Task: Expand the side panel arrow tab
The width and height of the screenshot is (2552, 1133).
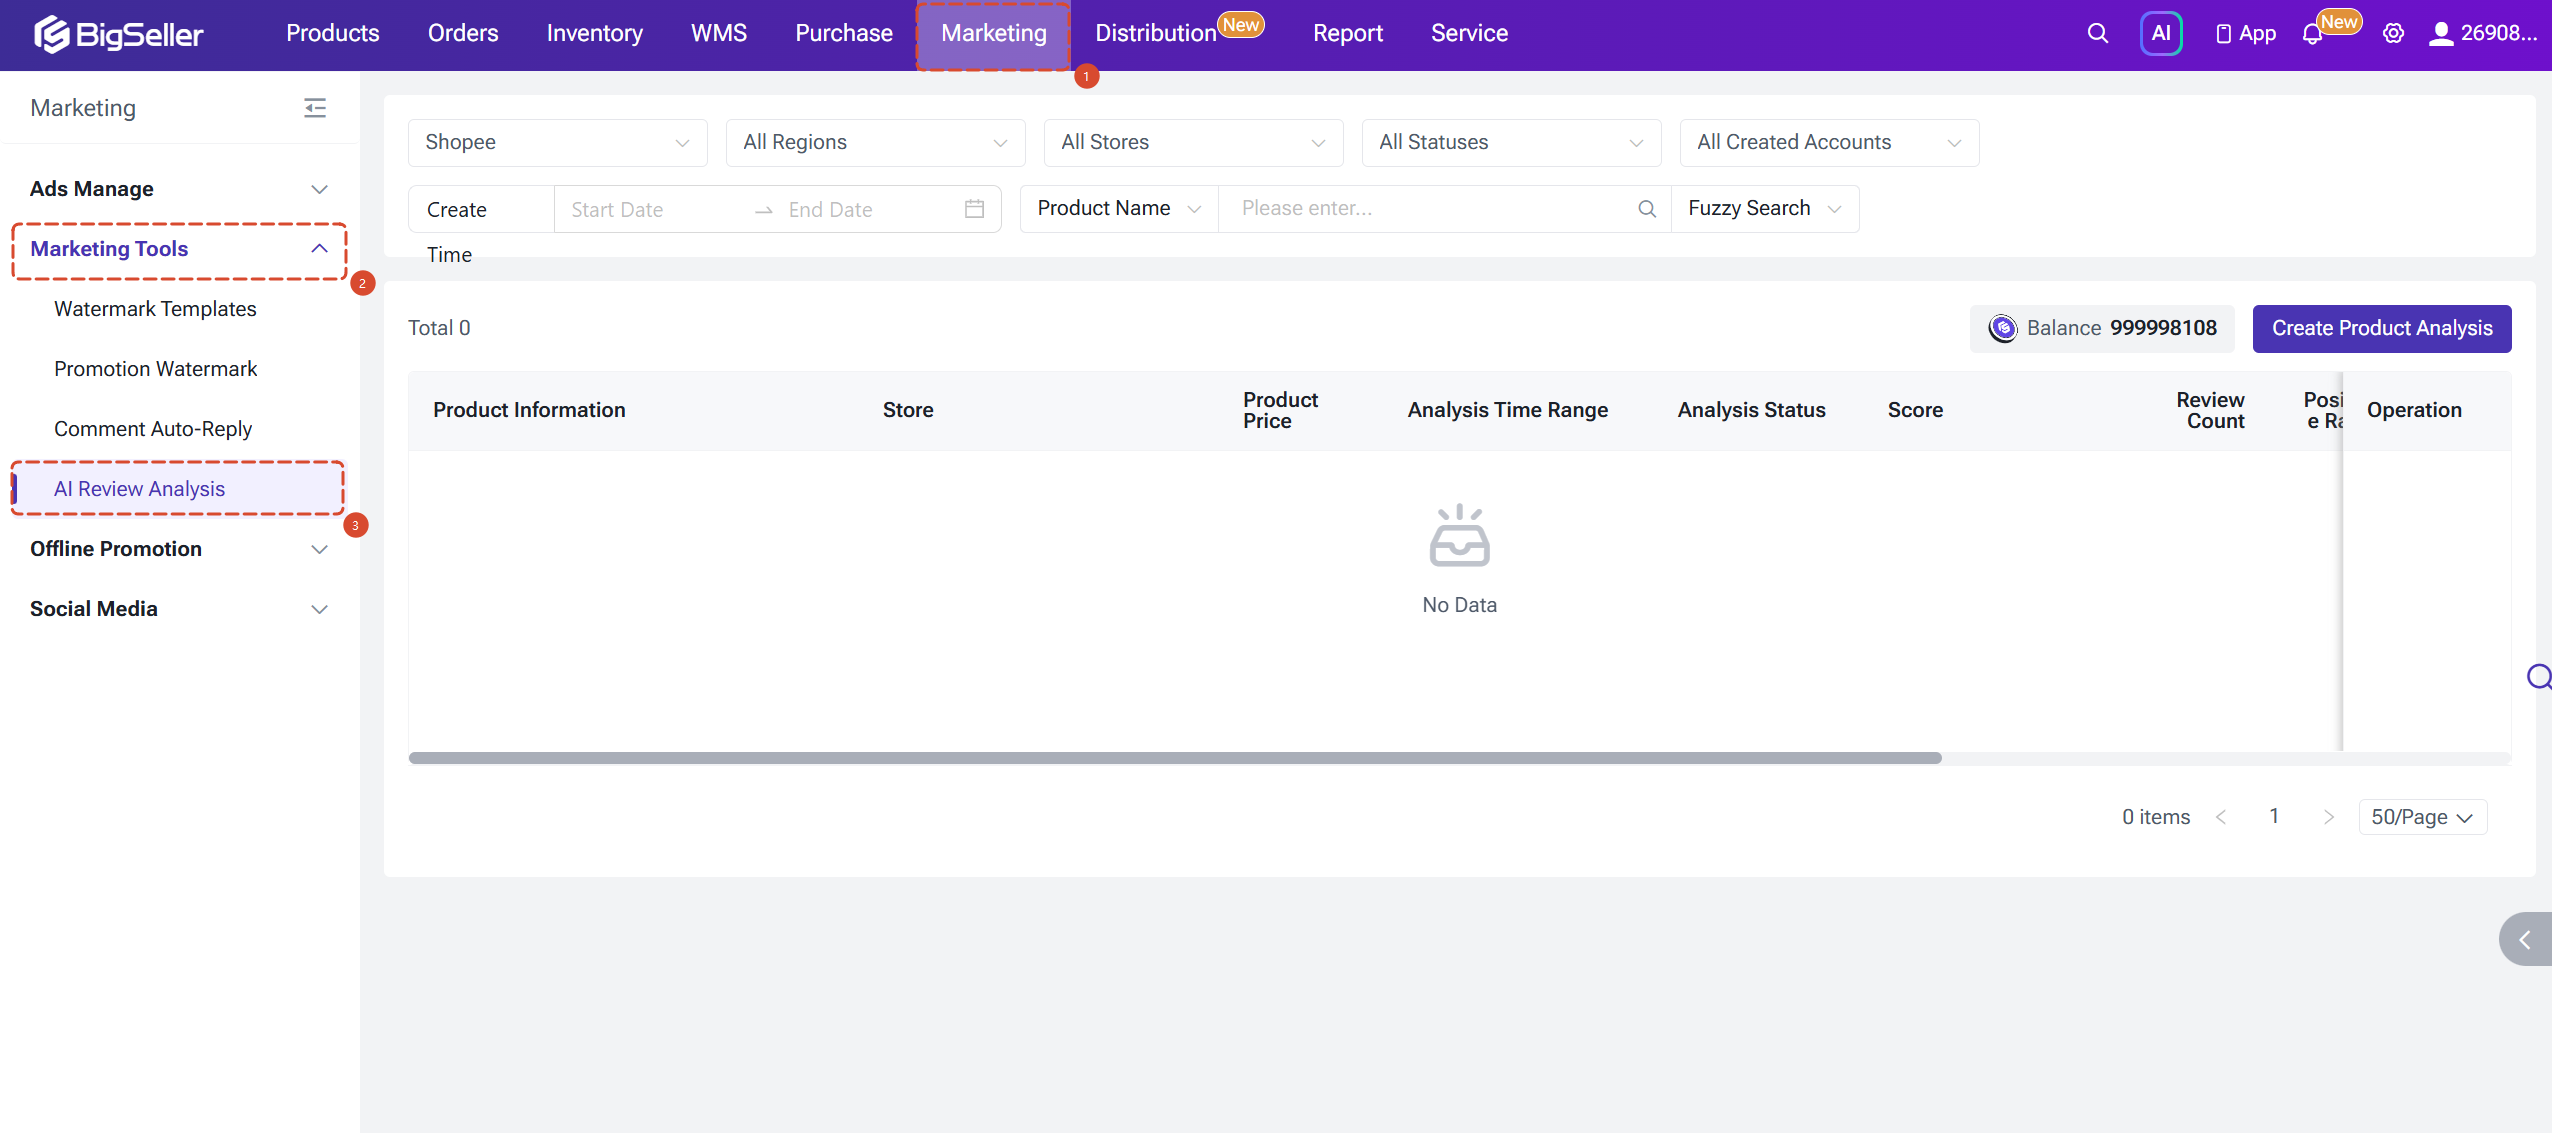Action: click(x=2526, y=939)
